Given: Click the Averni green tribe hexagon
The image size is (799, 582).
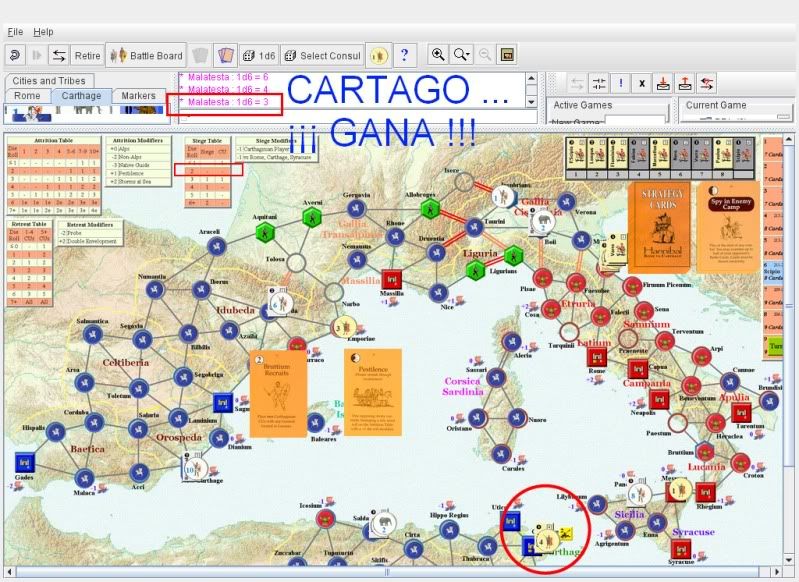Looking at the screenshot, I should [311, 218].
